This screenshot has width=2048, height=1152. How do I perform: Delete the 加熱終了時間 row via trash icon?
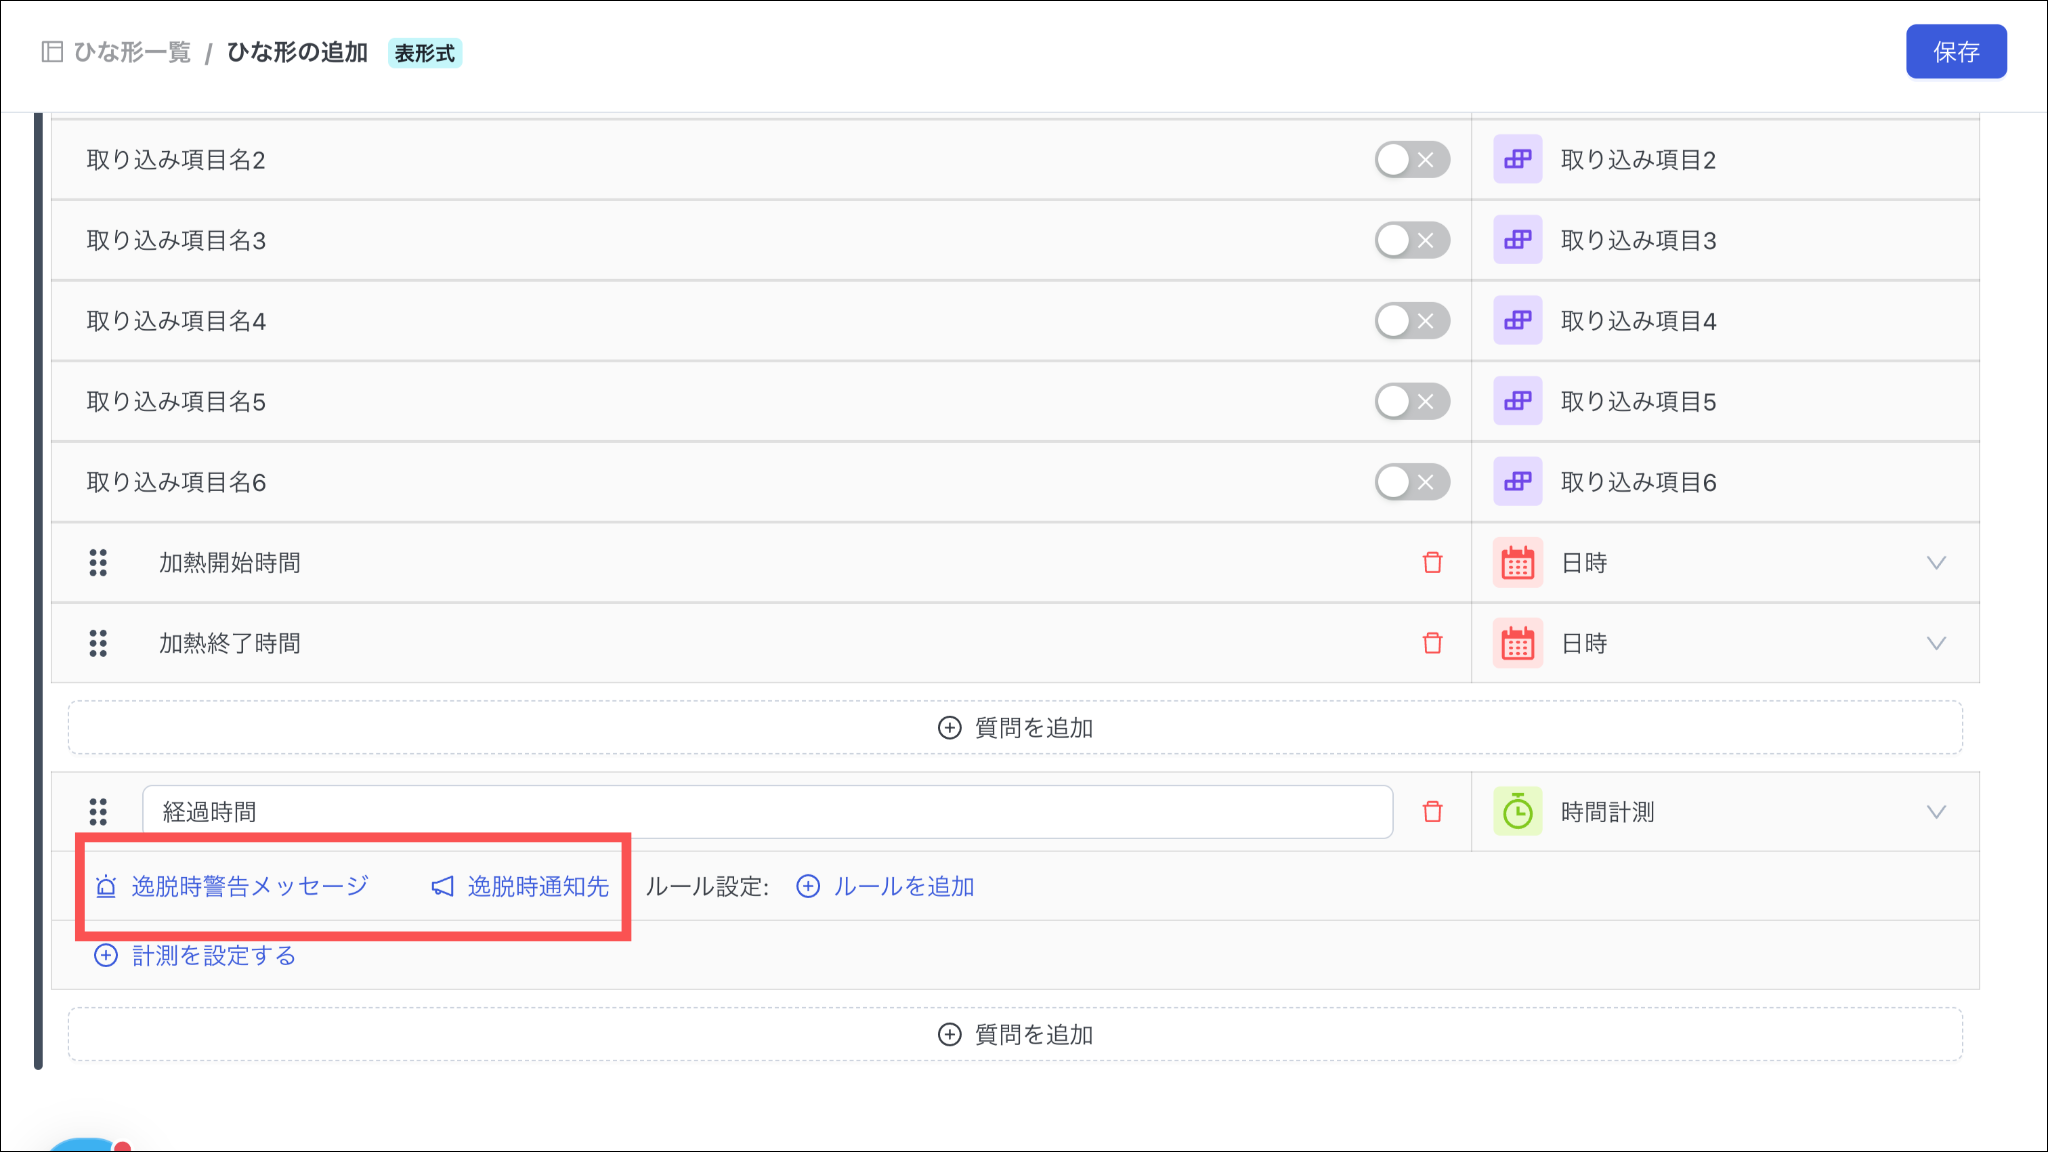click(x=1432, y=643)
